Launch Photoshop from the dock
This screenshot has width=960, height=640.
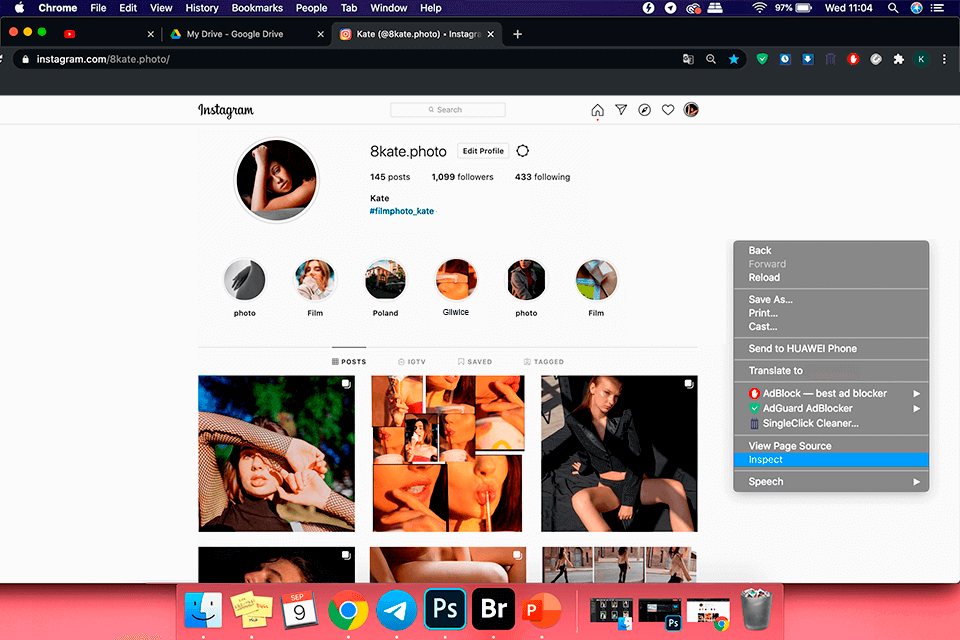coord(445,609)
